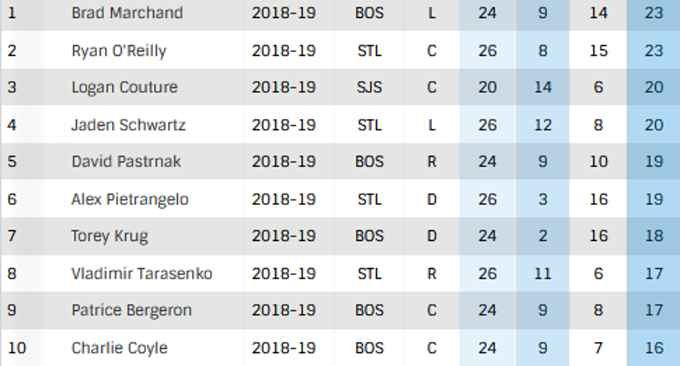Select Alex Pietrangelo's name
This screenshot has width=680, height=366.
pos(130,199)
